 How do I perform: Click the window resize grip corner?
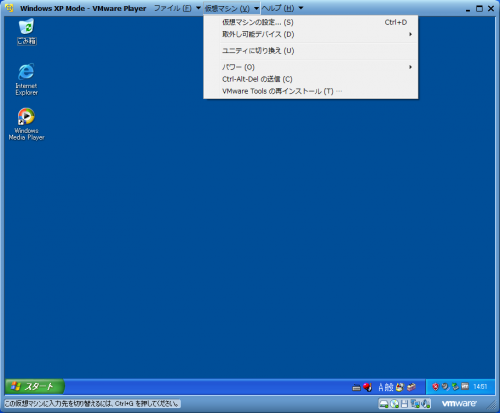[492, 405]
